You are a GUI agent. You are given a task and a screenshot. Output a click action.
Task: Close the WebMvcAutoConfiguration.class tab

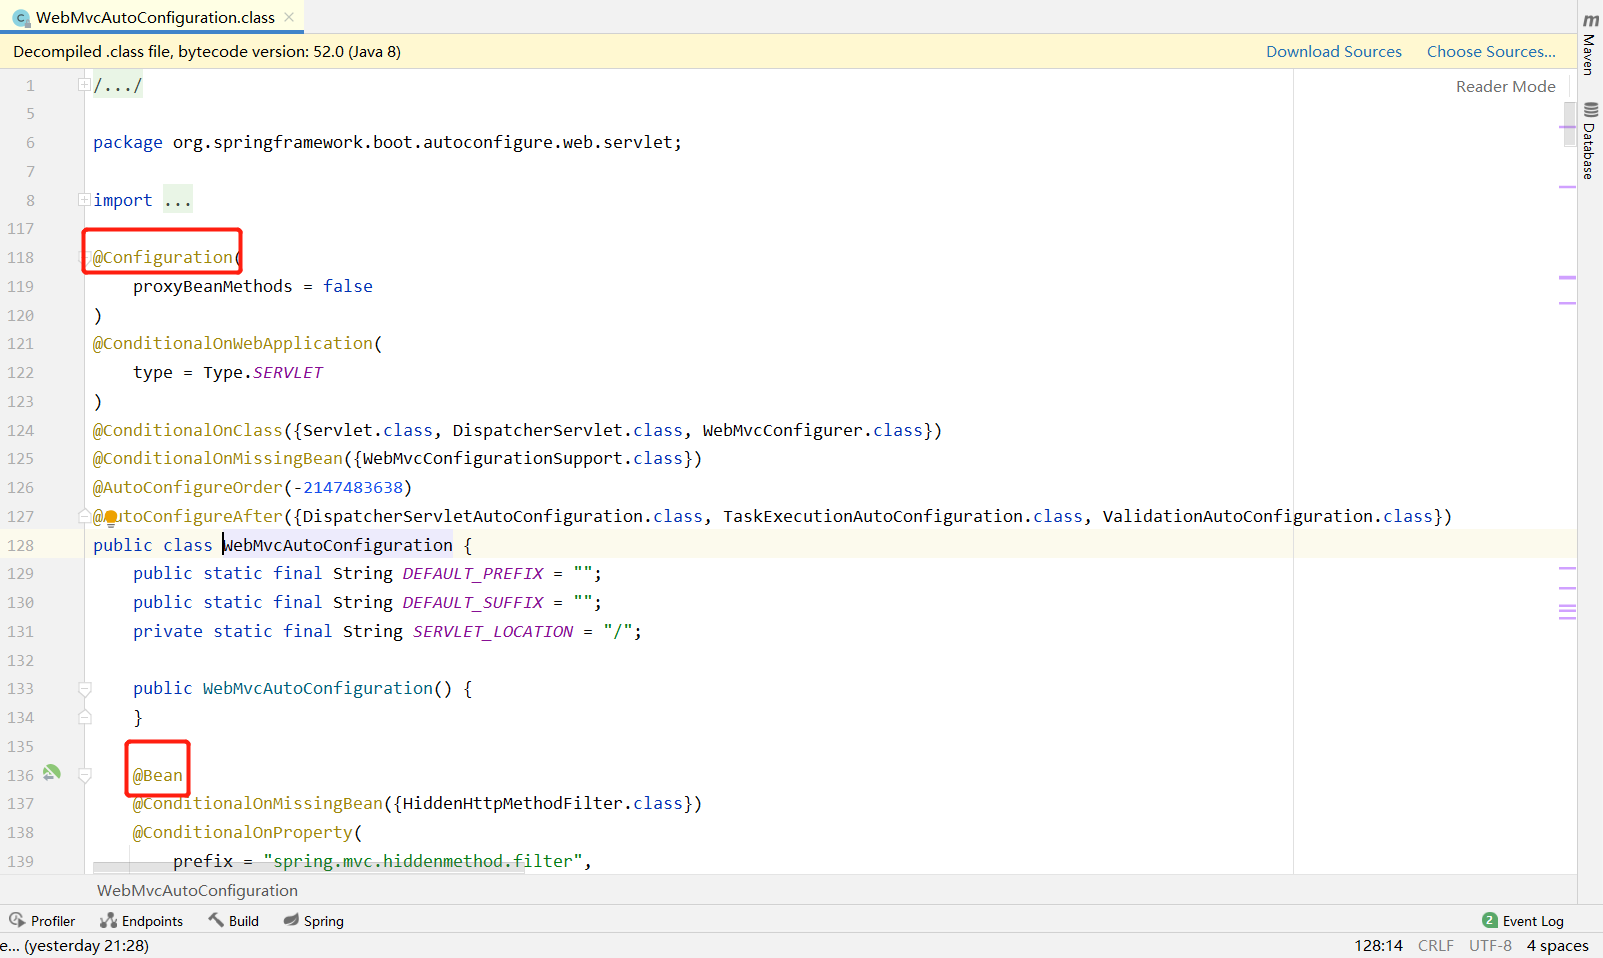(289, 17)
